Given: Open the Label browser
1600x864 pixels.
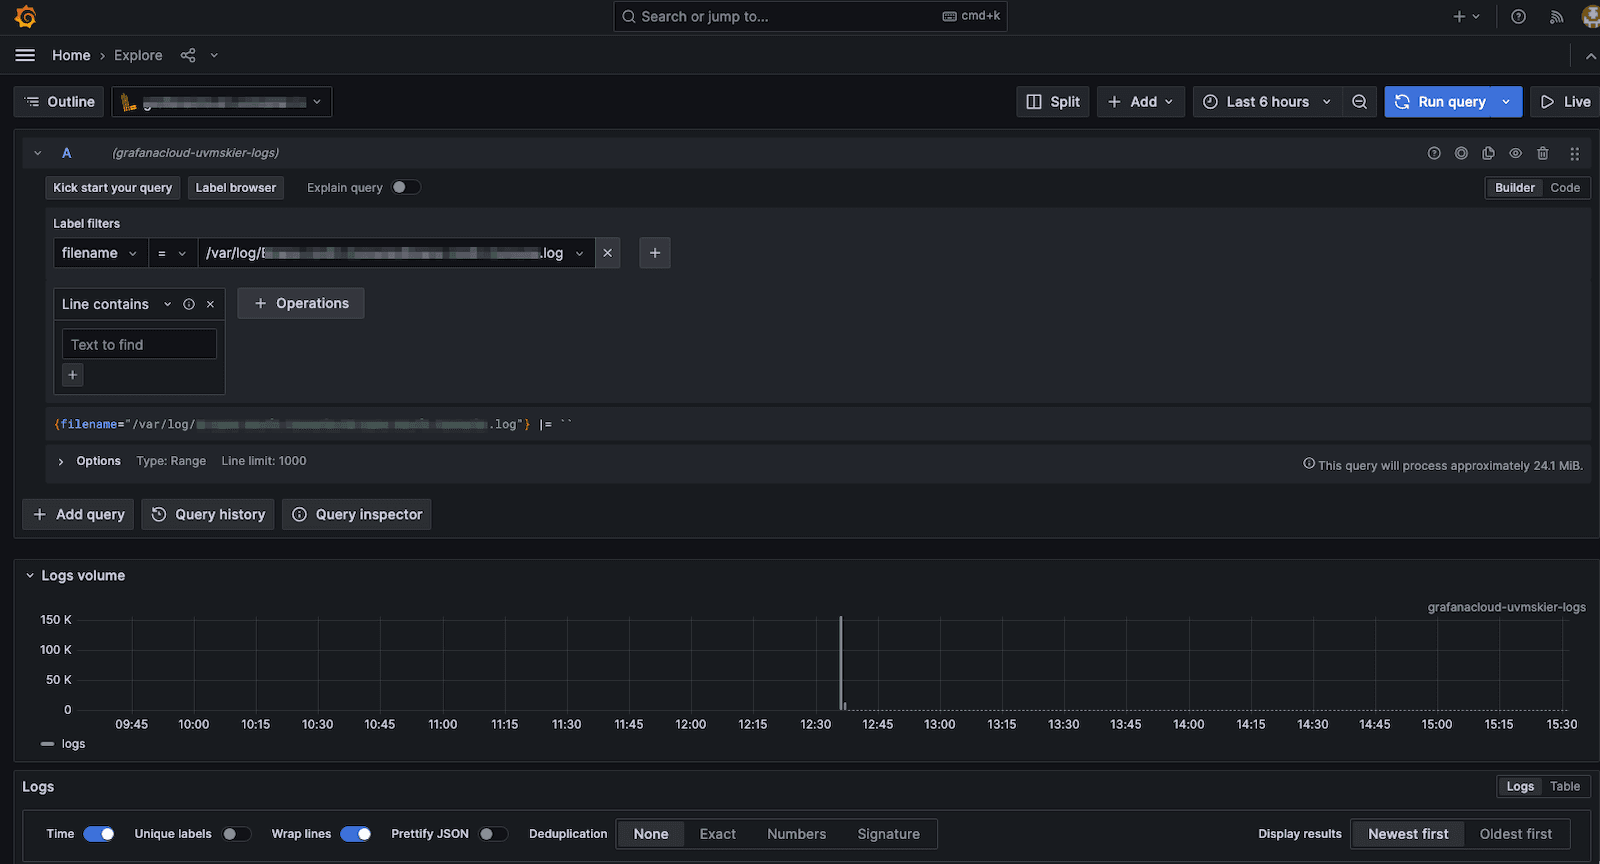Looking at the screenshot, I should (x=236, y=188).
